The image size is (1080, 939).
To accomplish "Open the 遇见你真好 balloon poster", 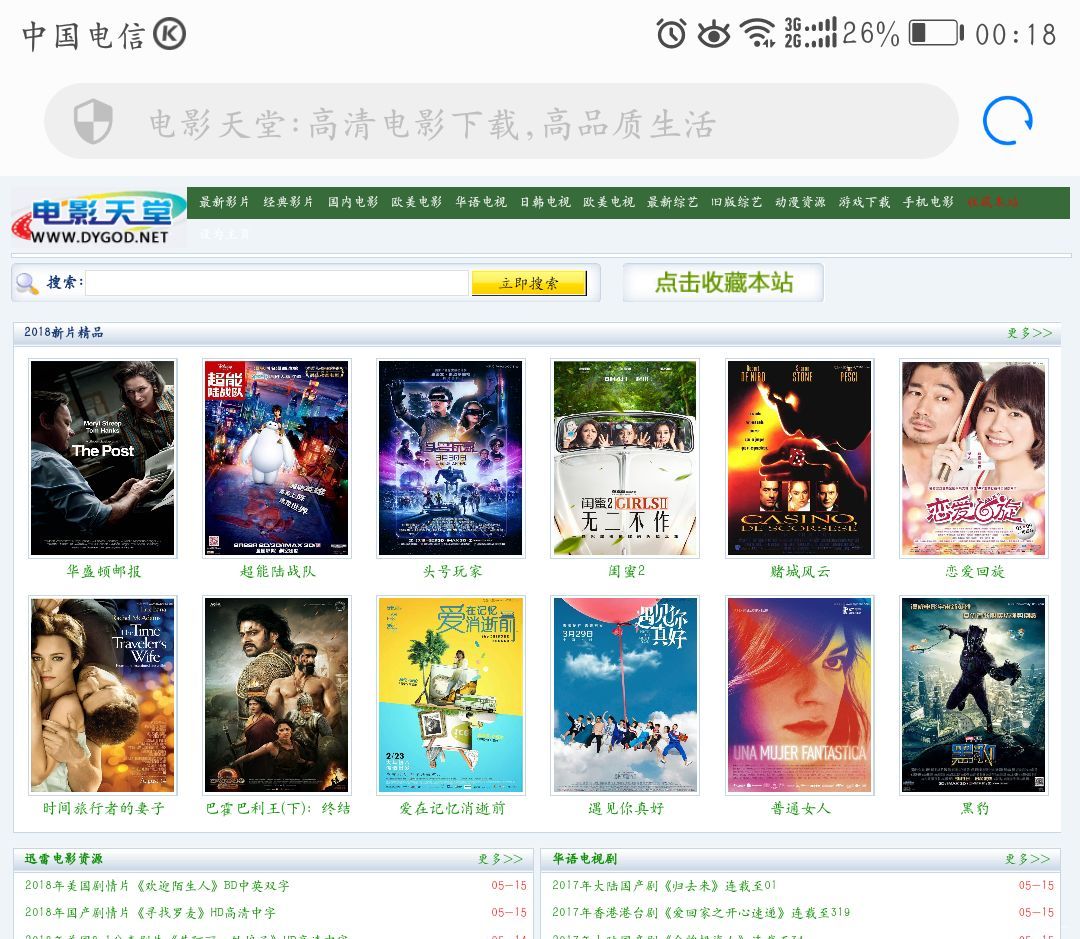I will [x=625, y=695].
